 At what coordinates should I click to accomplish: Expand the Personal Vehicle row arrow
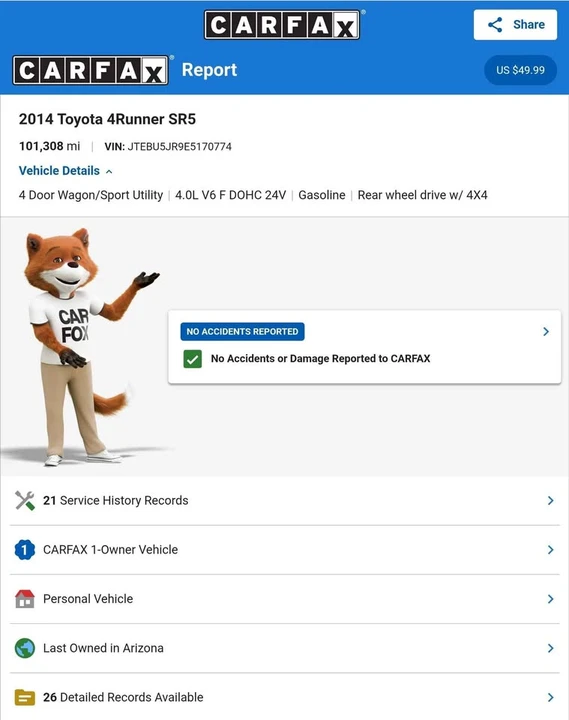pyautogui.click(x=551, y=599)
